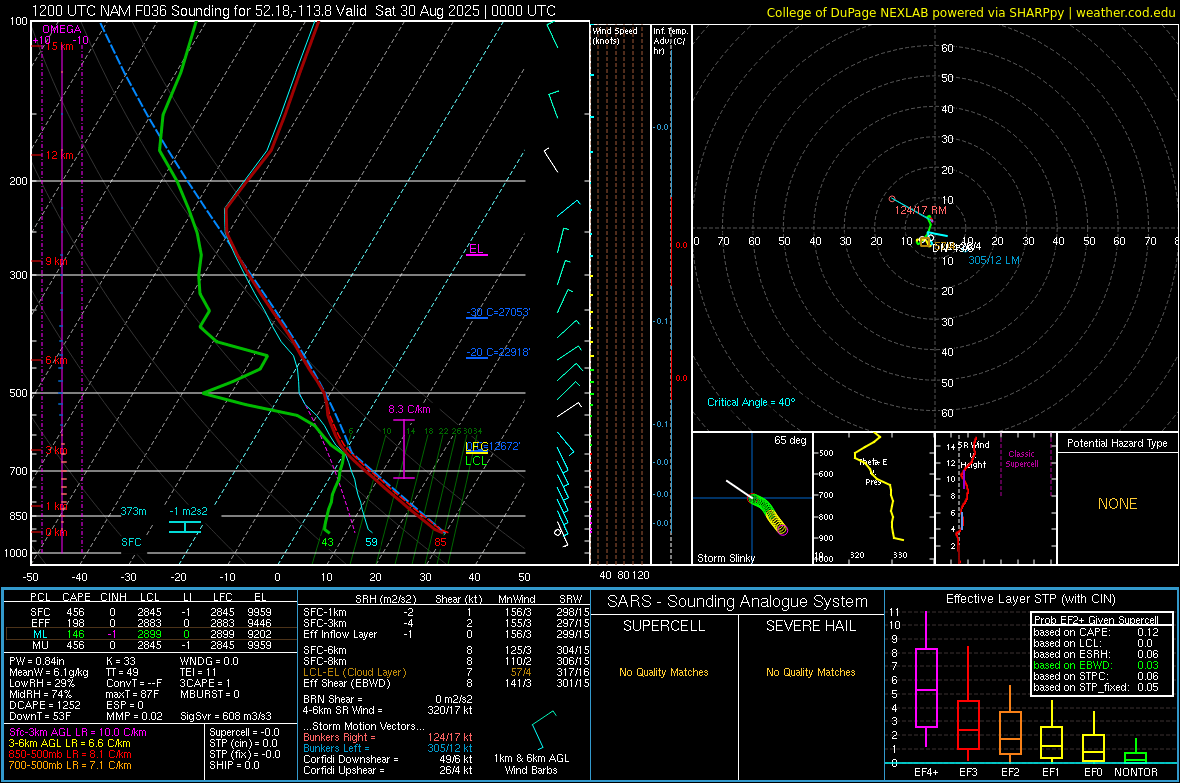Select the EFF parcel row label
Viewport: 1180px width, 783px height.
pyautogui.click(x=40, y=623)
